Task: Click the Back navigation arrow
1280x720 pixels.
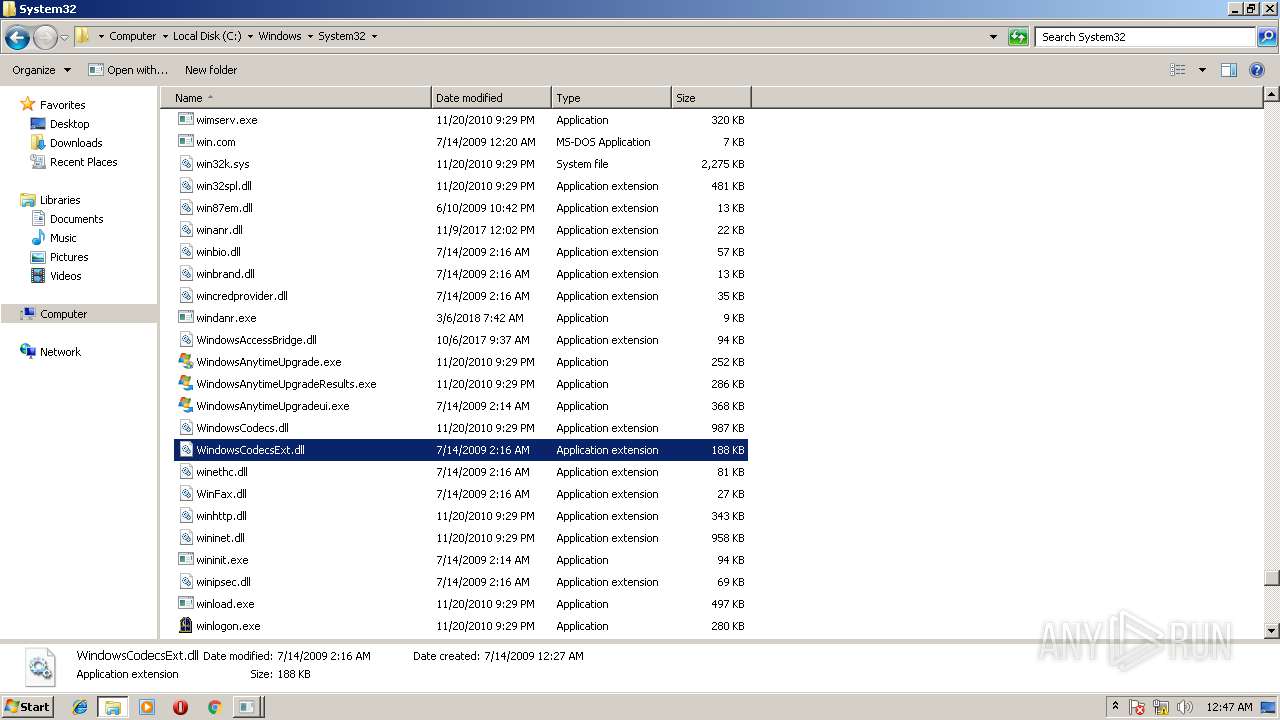Action: pyautogui.click(x=17, y=38)
